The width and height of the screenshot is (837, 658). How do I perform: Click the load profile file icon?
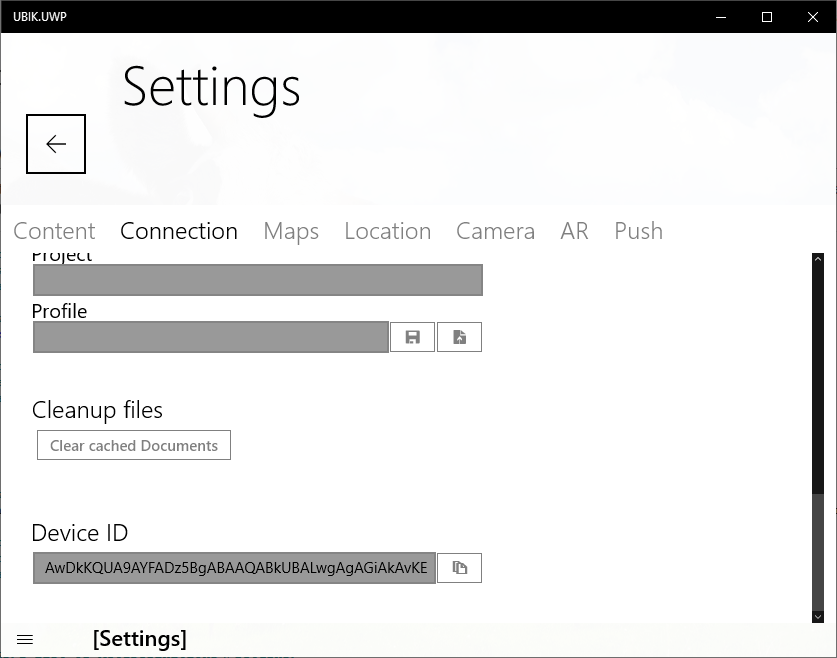click(459, 338)
